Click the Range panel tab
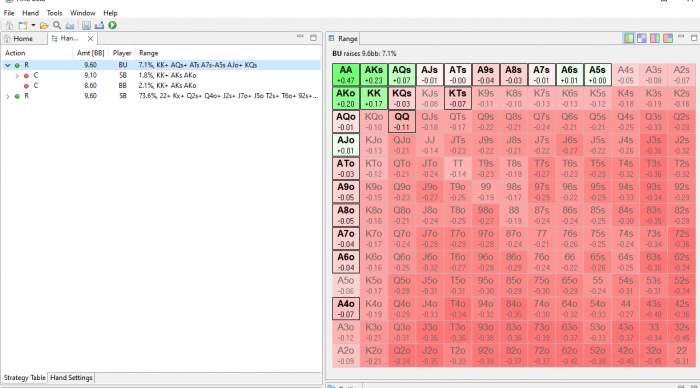 [344, 39]
